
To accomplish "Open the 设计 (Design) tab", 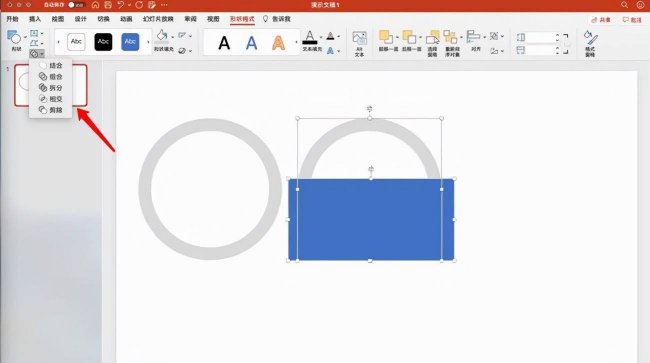I will pyautogui.click(x=80, y=19).
